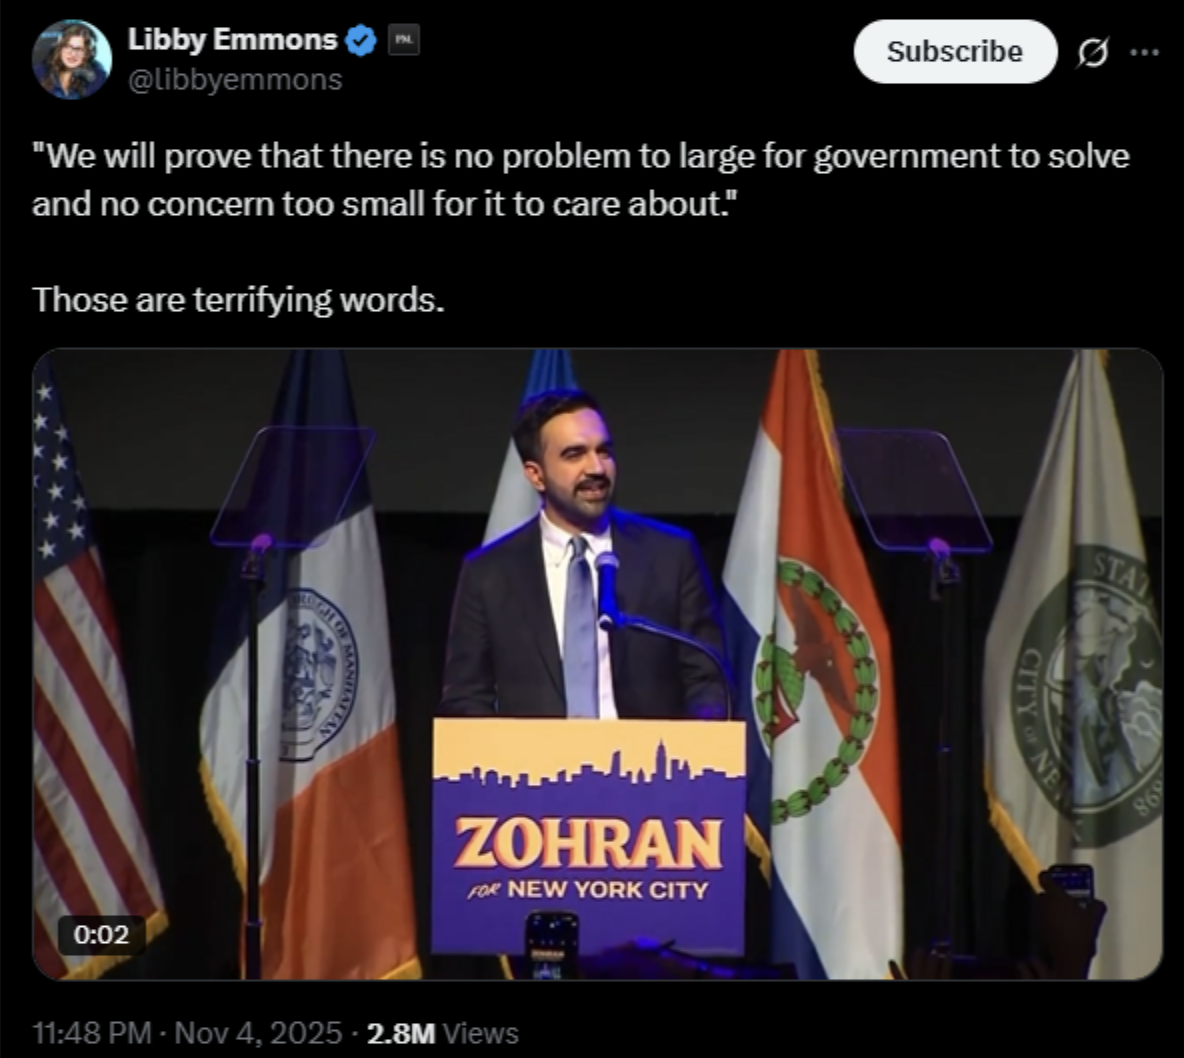Open Libby Emmons' profile avatar

click(71, 59)
